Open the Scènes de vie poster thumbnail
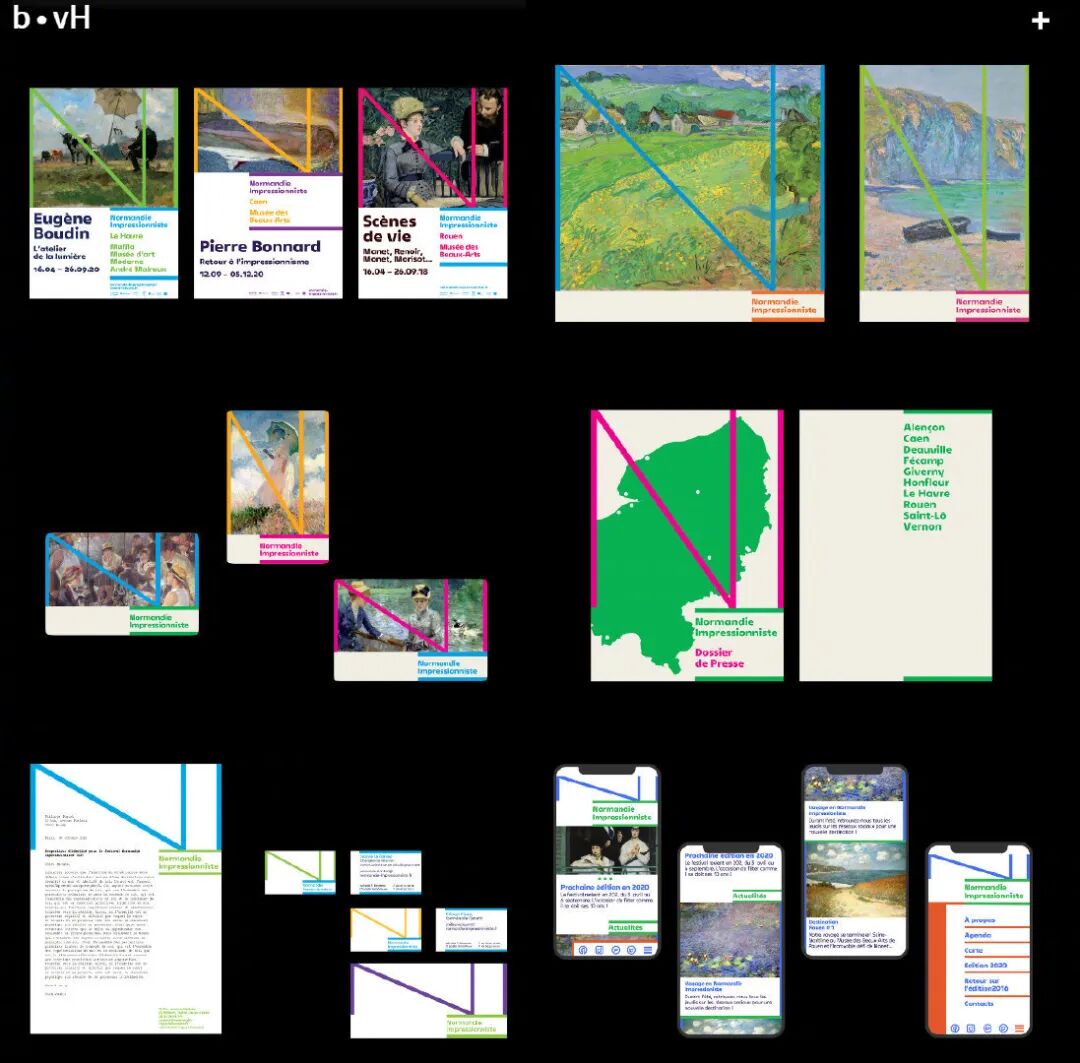 (x=433, y=193)
